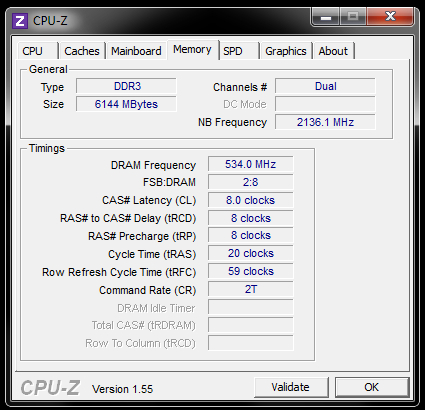Click the Command Rate value 2T

251,289
